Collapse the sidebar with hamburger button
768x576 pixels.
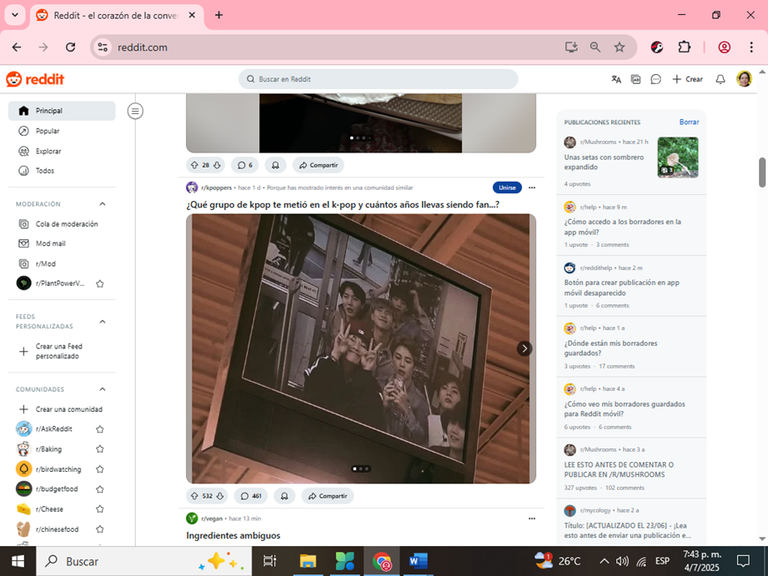pos(135,111)
